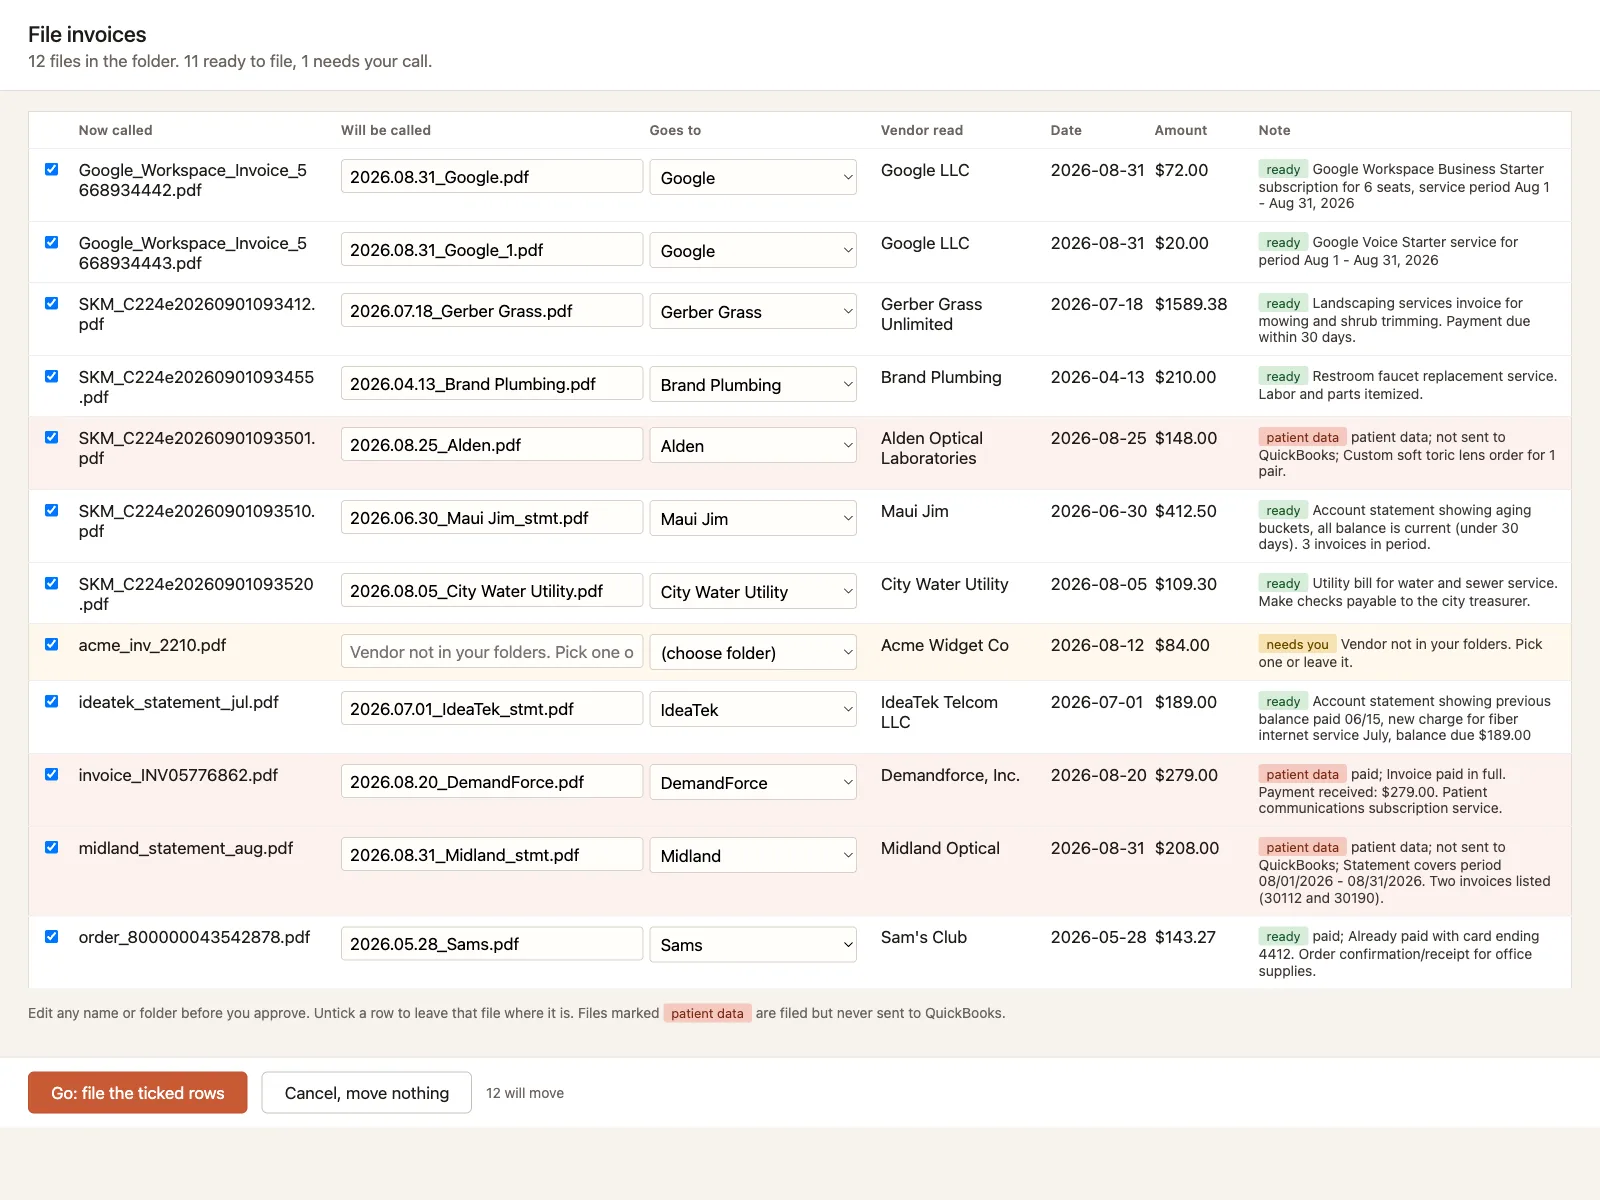Click Cancel, move nothing button
1600x1200 pixels.
point(367,1093)
